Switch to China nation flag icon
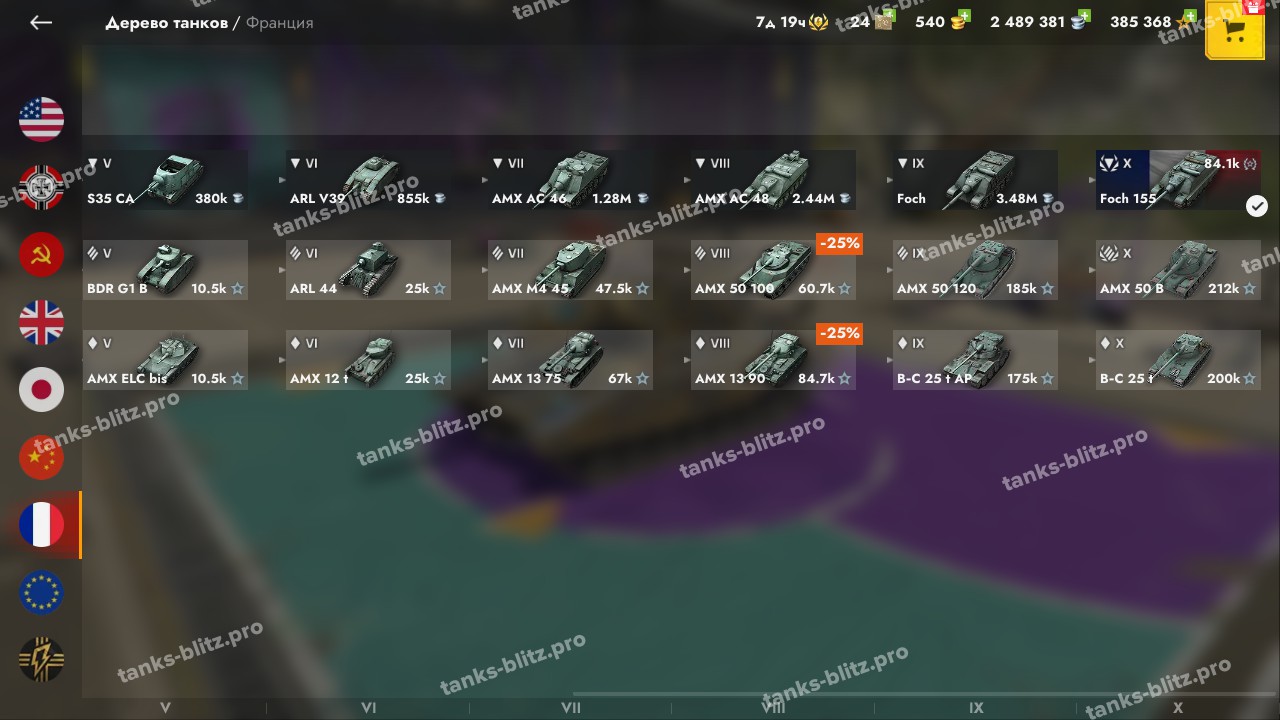The height and width of the screenshot is (720, 1280). [41, 458]
